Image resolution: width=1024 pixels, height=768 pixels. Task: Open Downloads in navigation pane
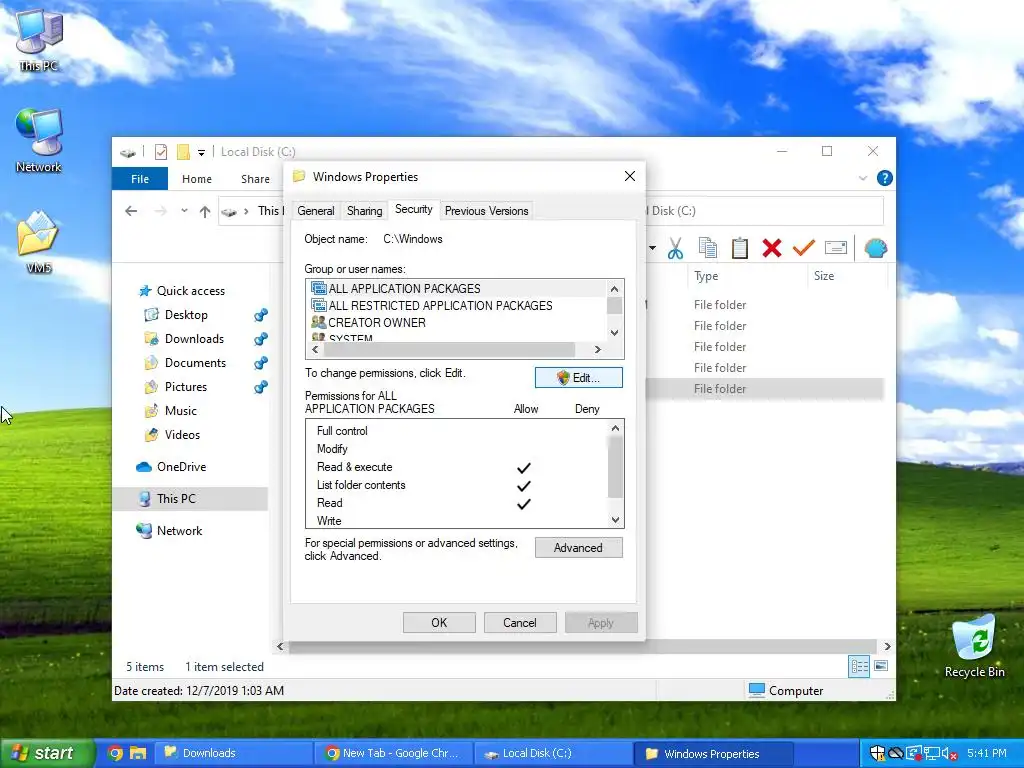194,339
